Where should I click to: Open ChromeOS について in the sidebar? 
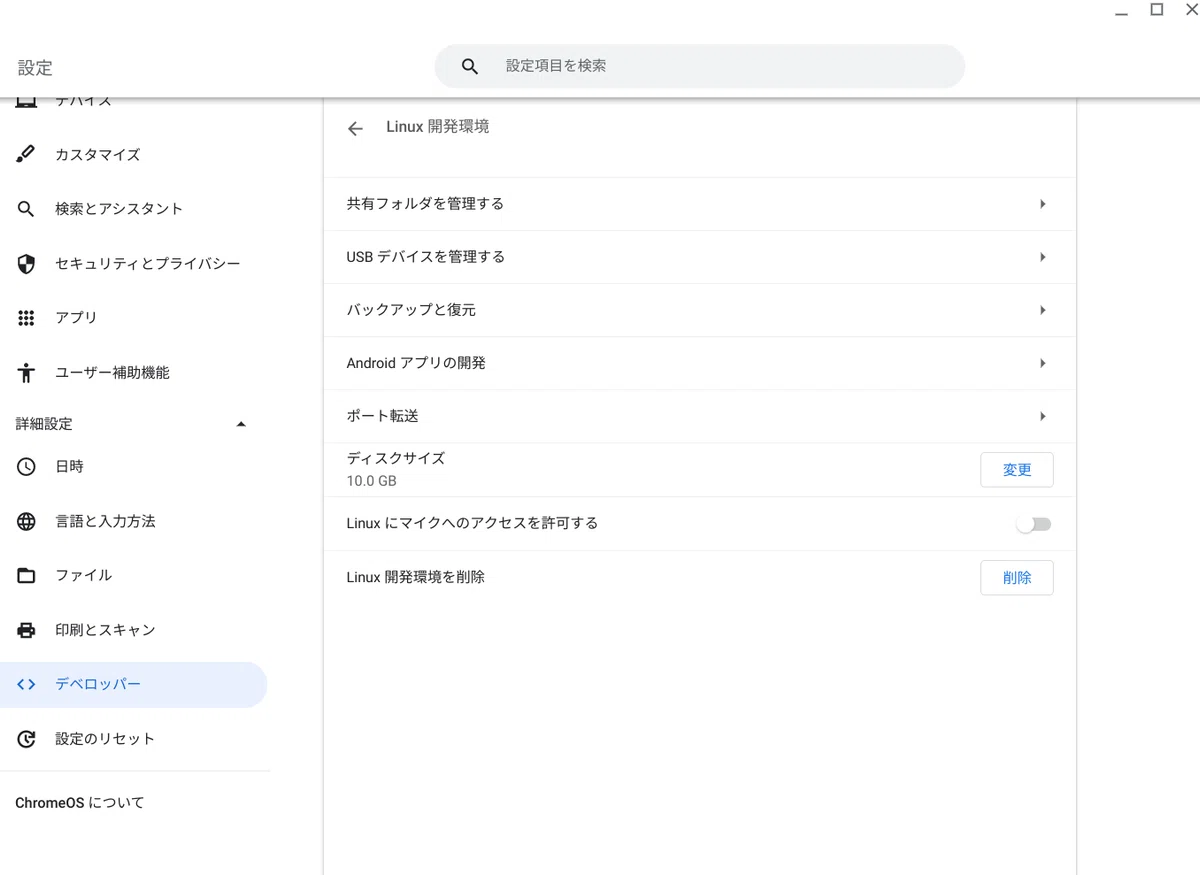80,803
